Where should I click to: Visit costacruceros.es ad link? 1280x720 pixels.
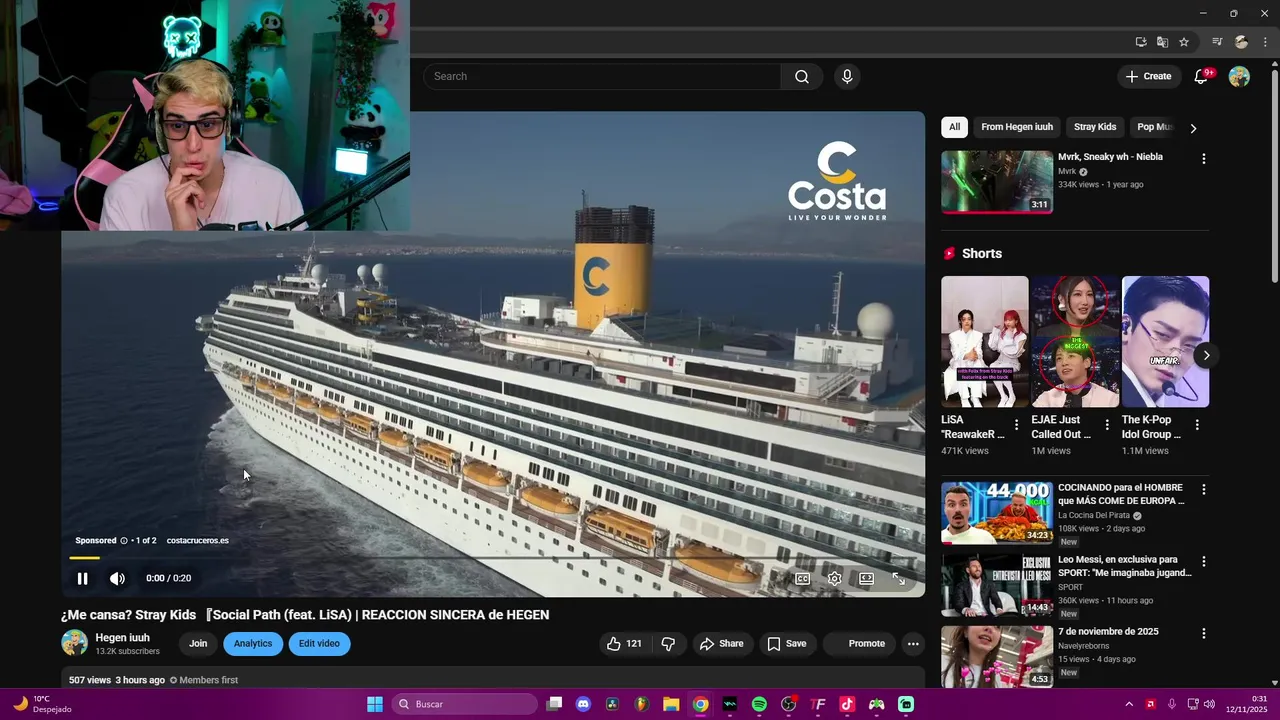click(x=197, y=541)
